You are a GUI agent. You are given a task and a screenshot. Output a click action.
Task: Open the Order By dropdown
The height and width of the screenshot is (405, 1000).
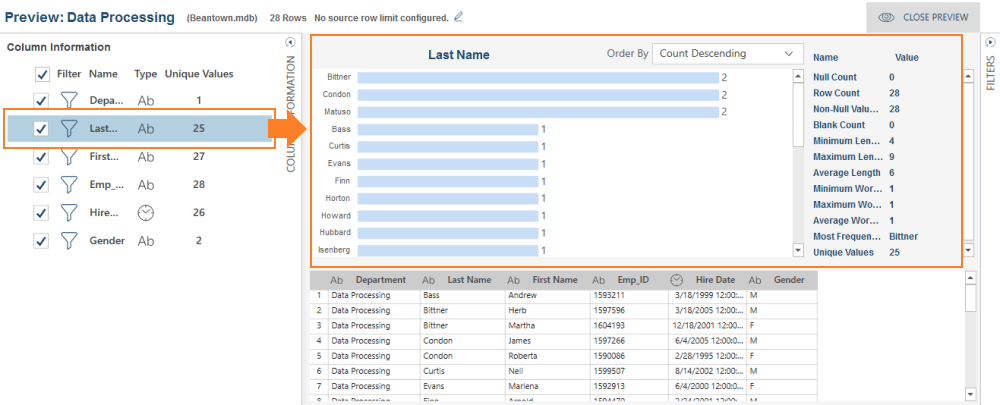(727, 53)
